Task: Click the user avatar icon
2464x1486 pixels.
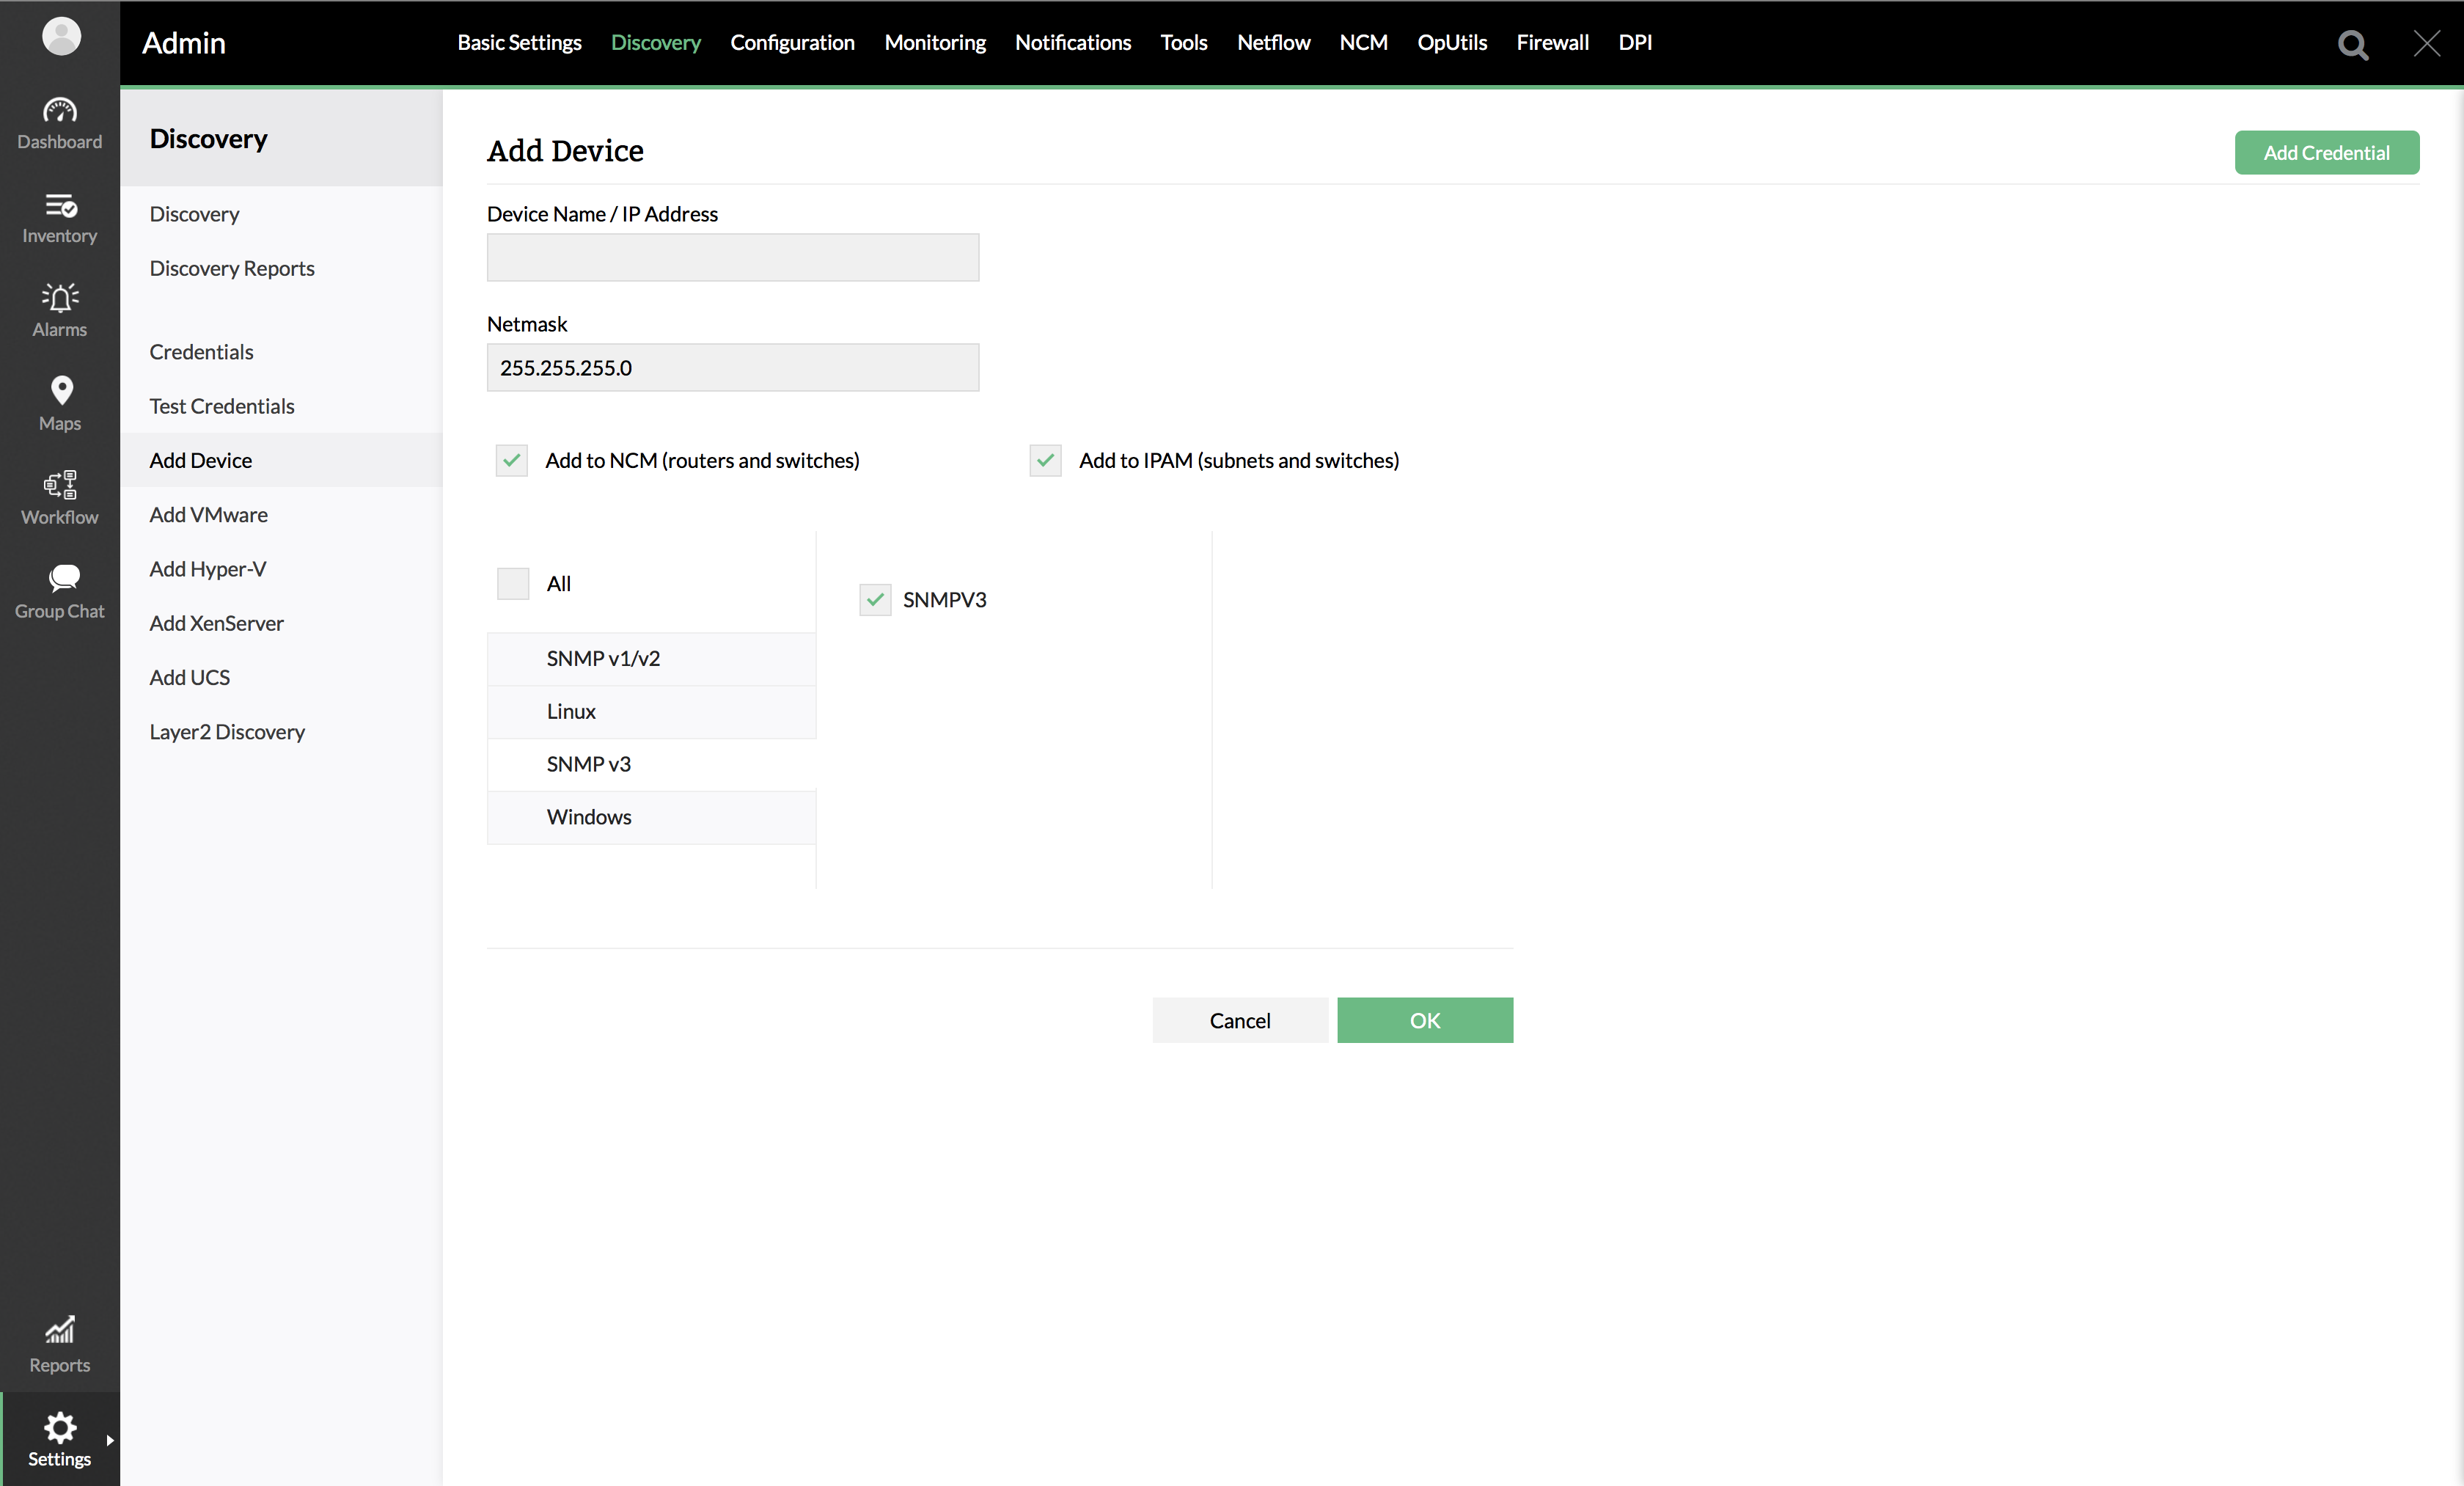Action: click(x=61, y=37)
